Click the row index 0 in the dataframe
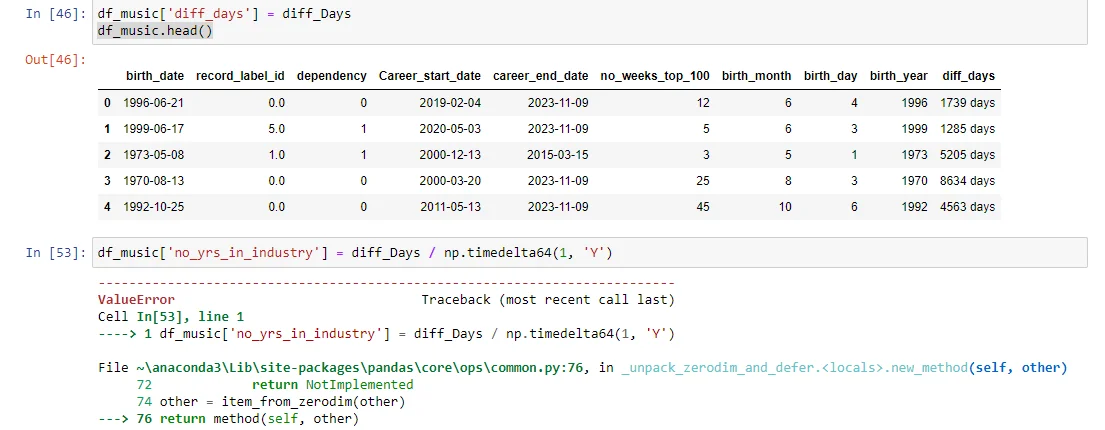This screenshot has height=430, width=1105. pos(107,103)
